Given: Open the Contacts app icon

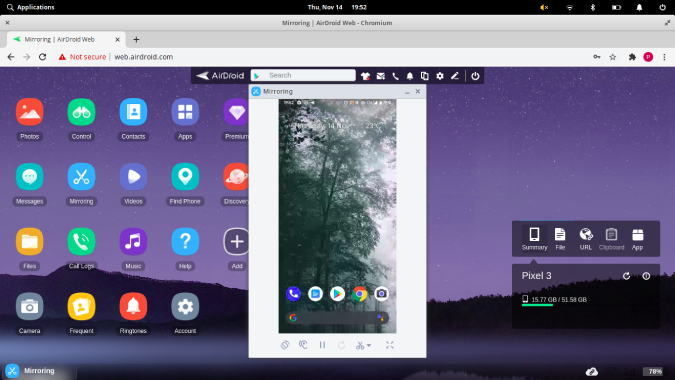Looking at the screenshot, I should [x=133, y=112].
